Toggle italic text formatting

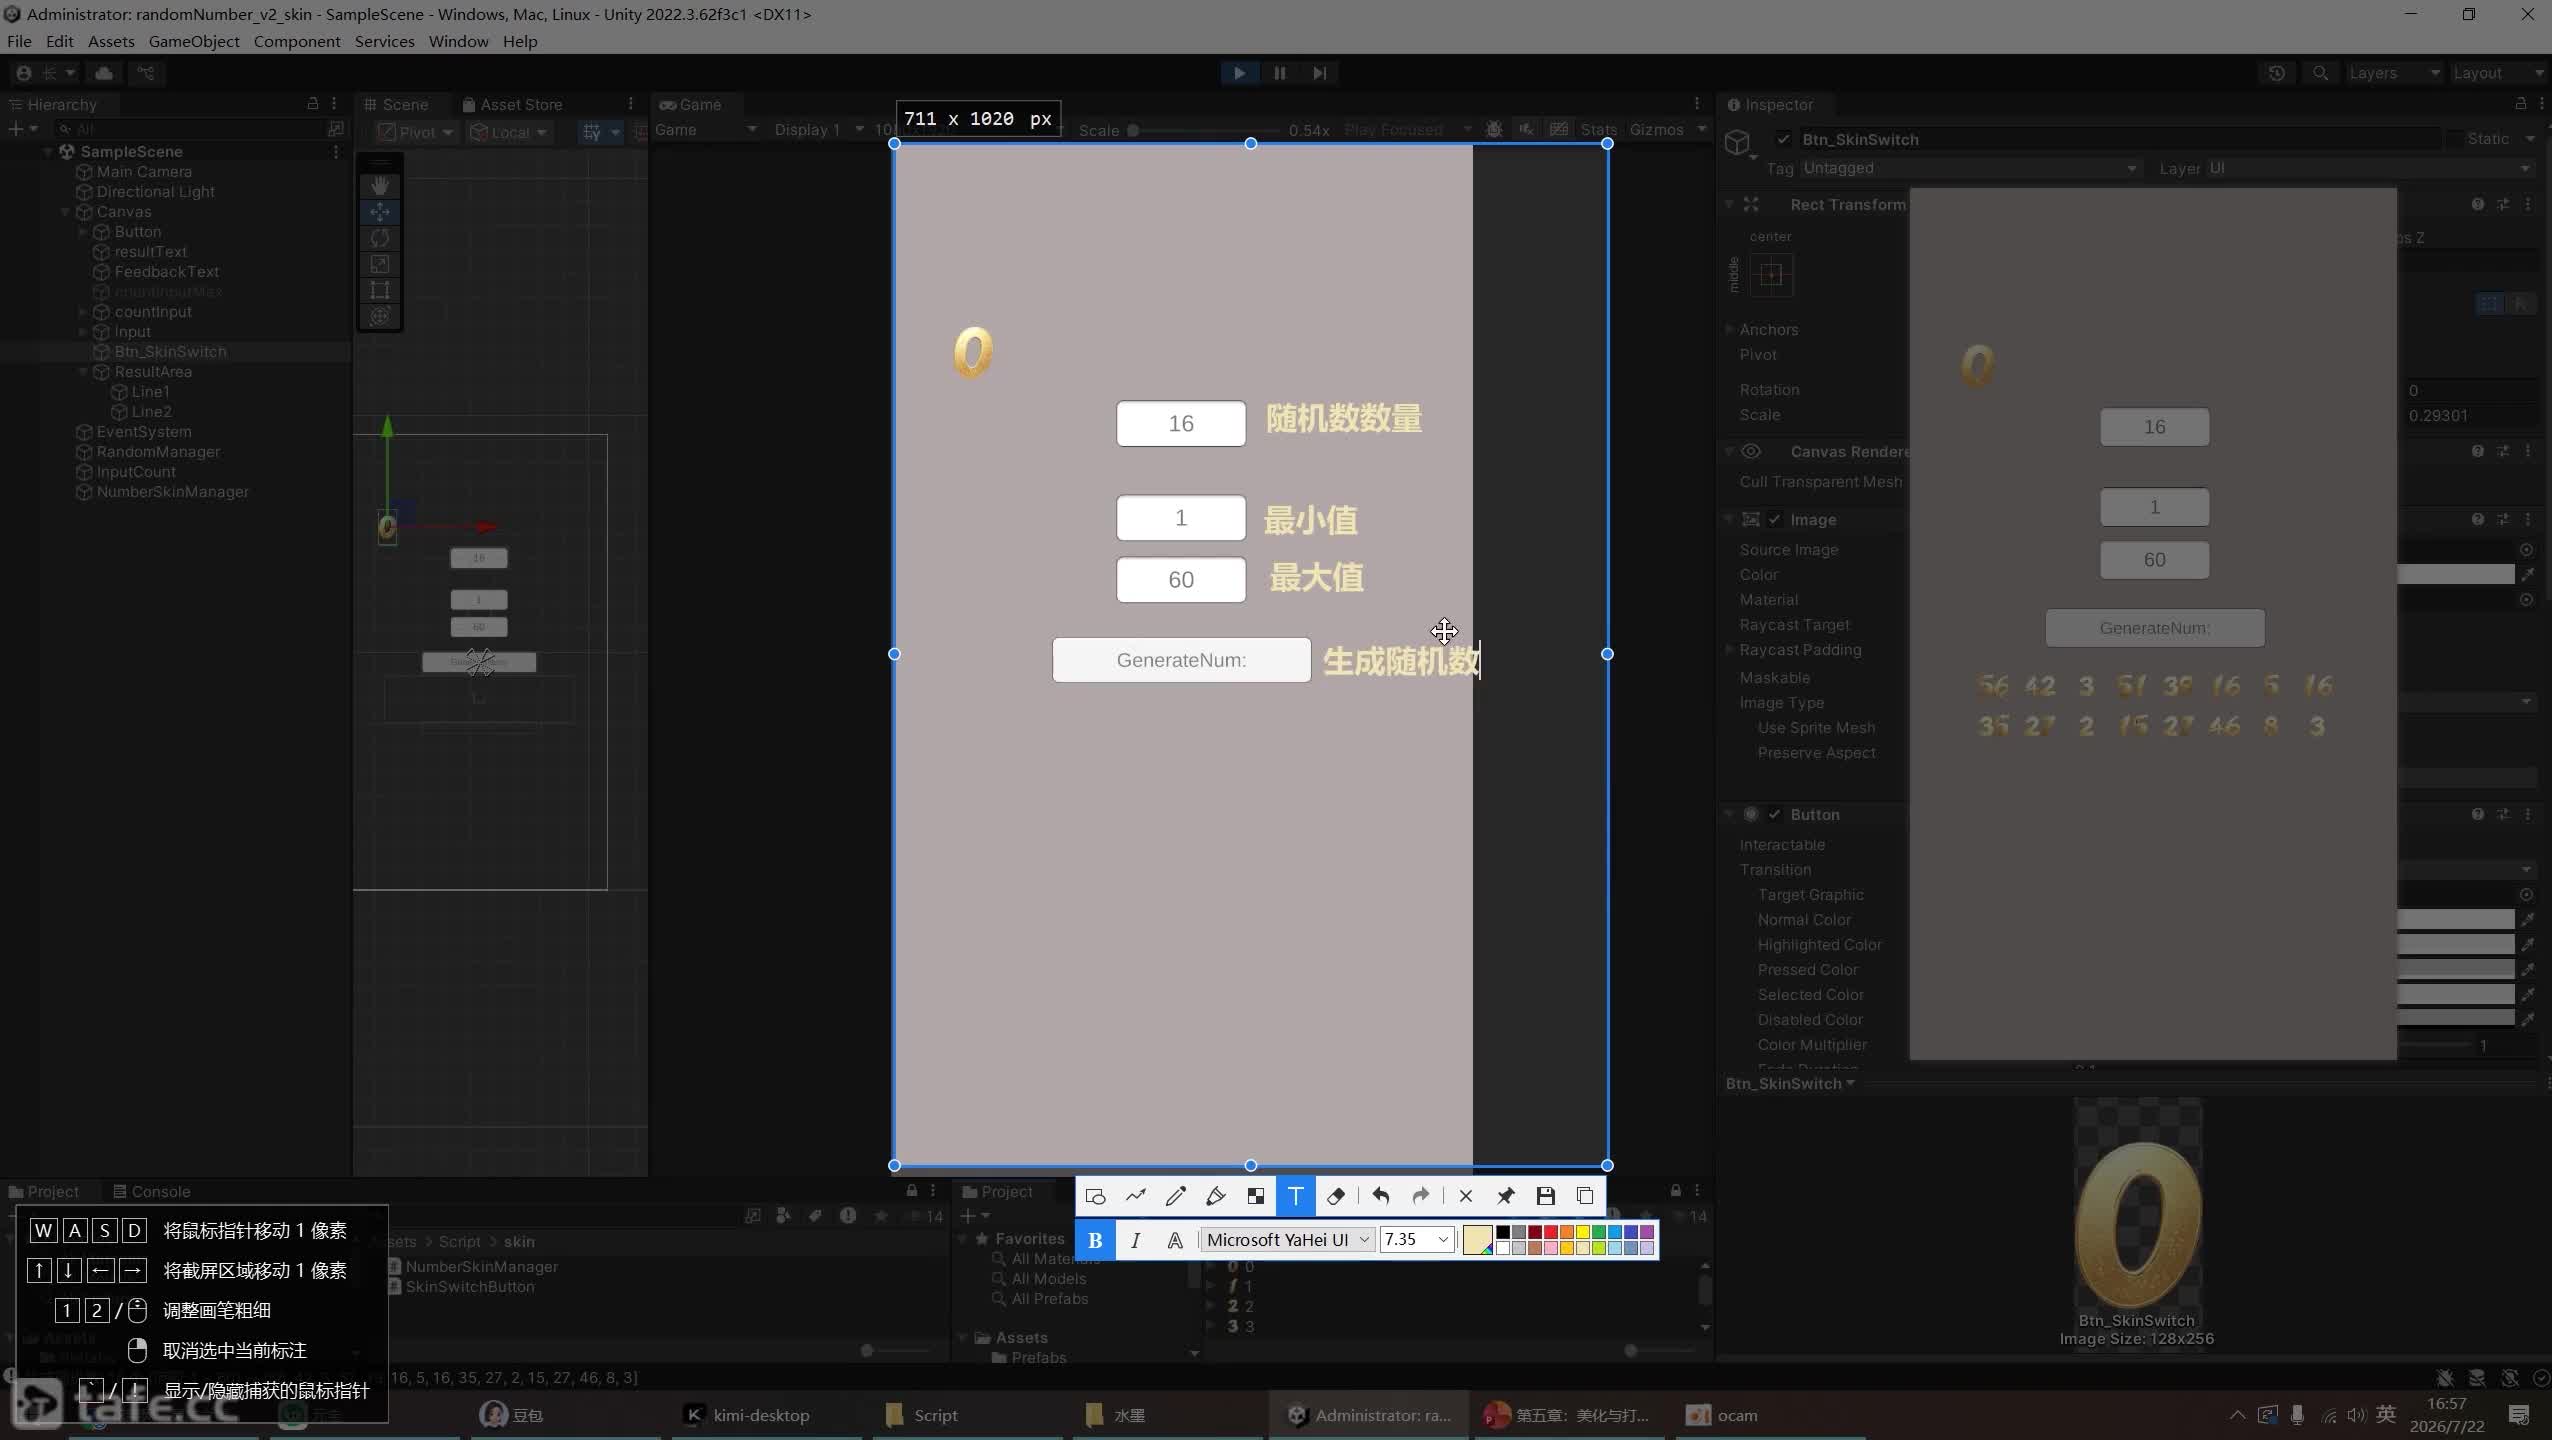coord(1135,1240)
